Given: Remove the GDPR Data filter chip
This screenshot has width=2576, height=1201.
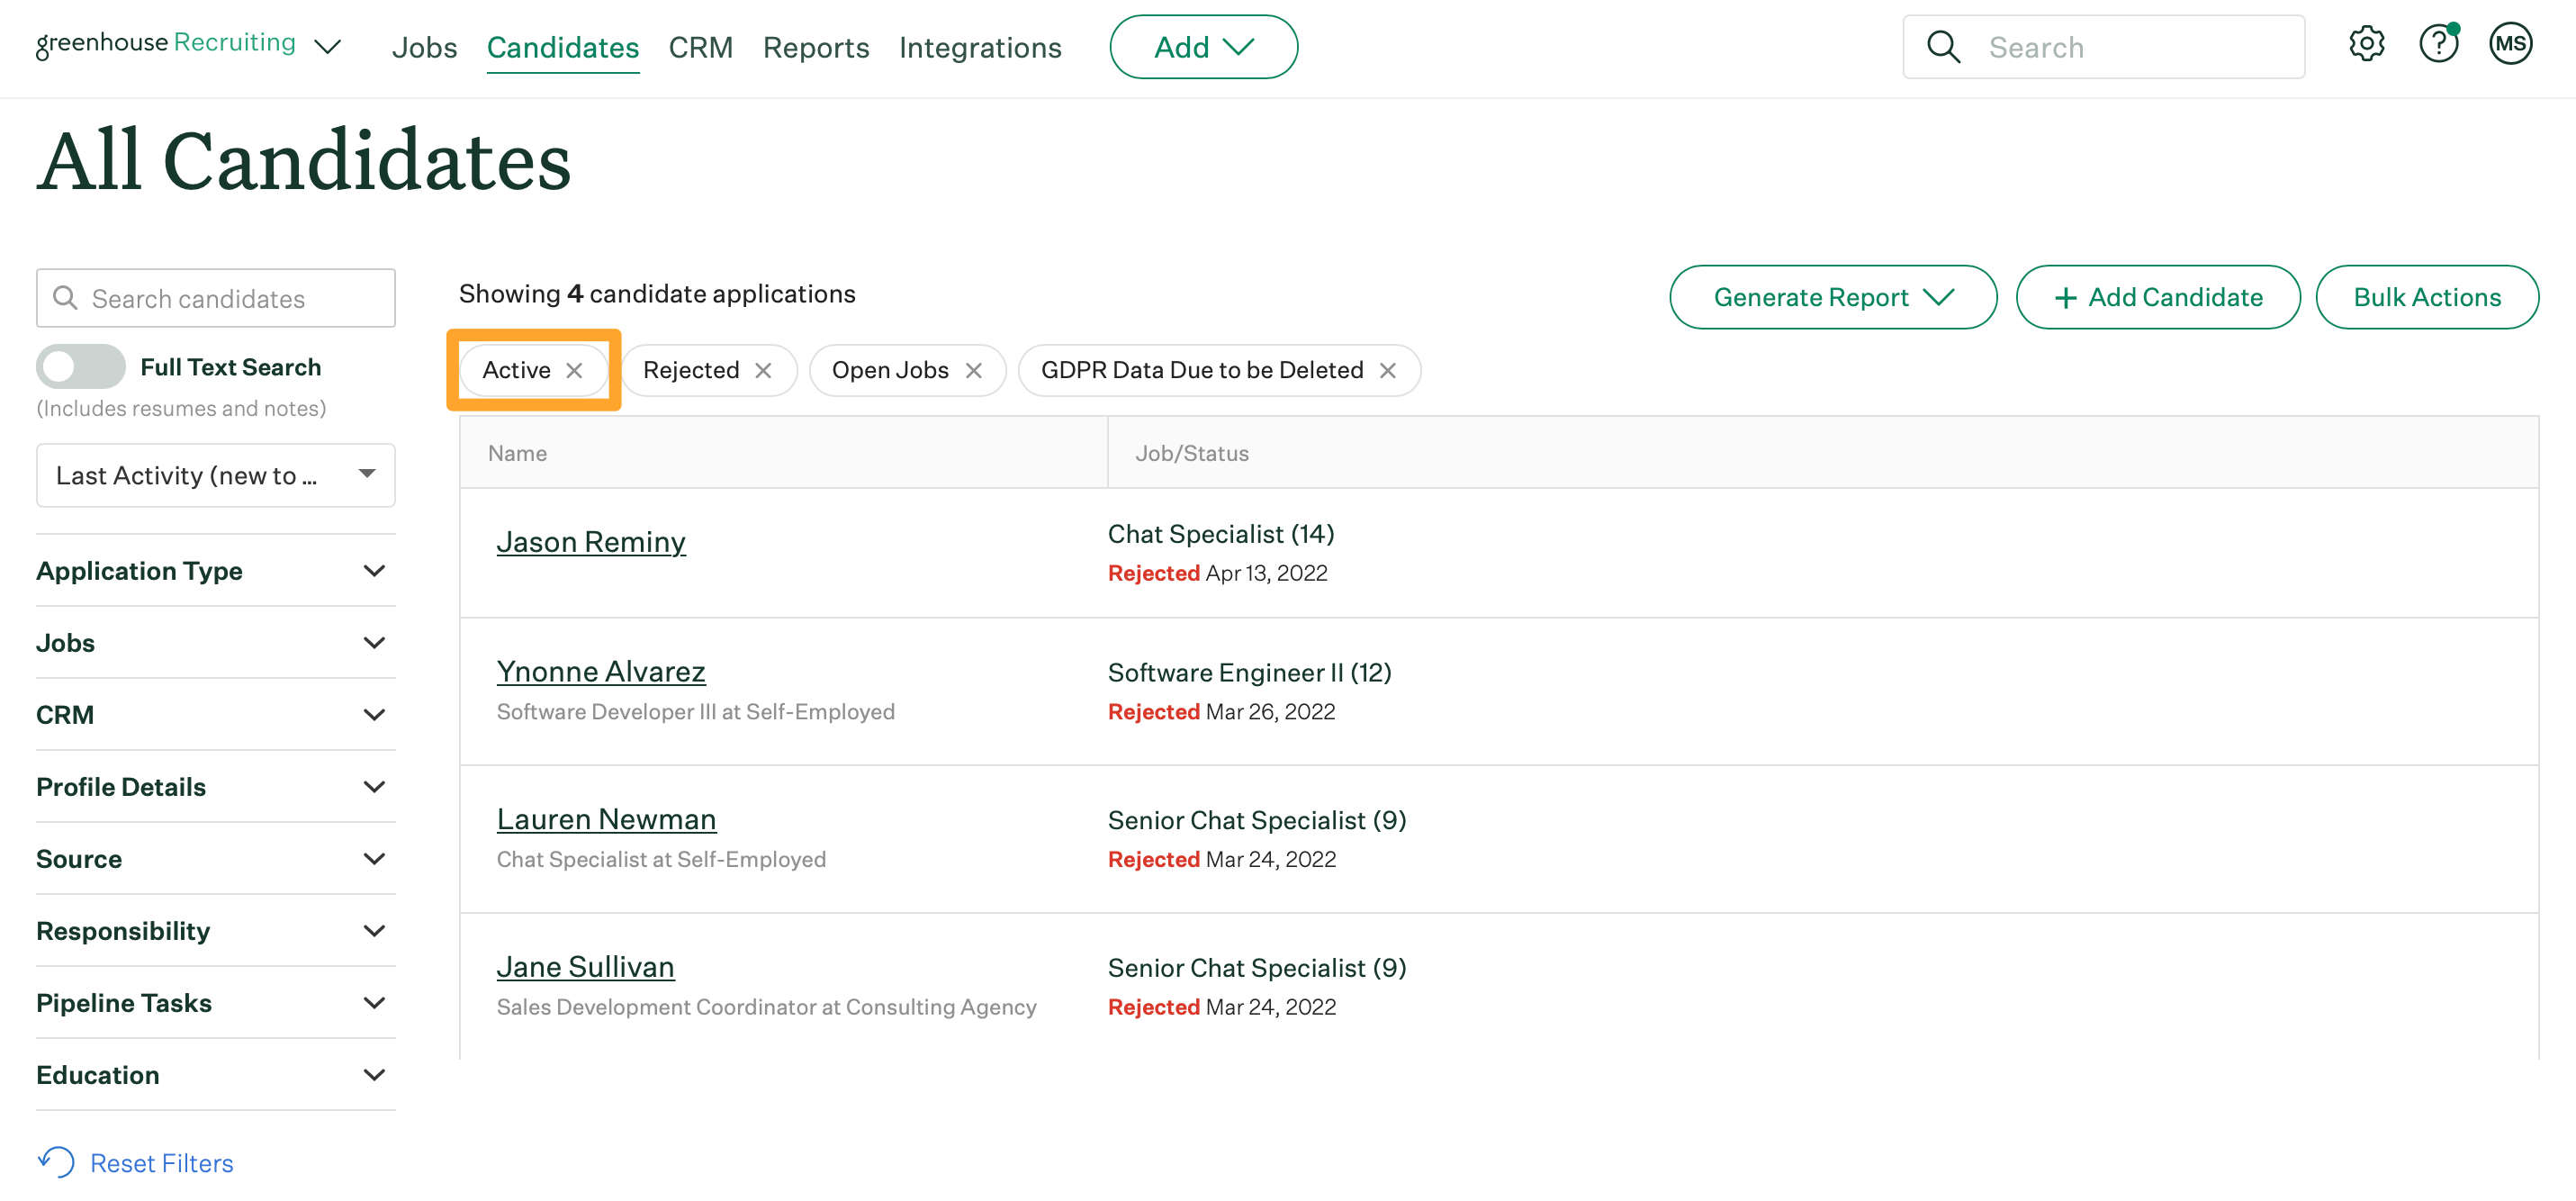Looking at the screenshot, I should point(1387,371).
